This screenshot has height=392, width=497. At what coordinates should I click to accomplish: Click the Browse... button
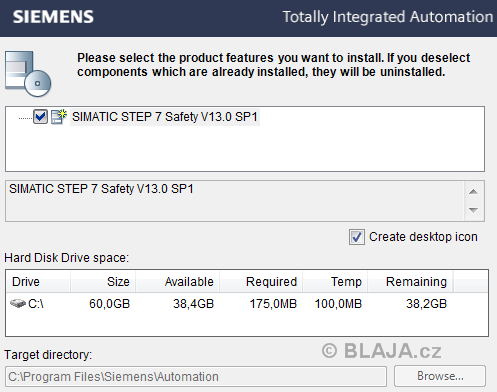[440, 376]
